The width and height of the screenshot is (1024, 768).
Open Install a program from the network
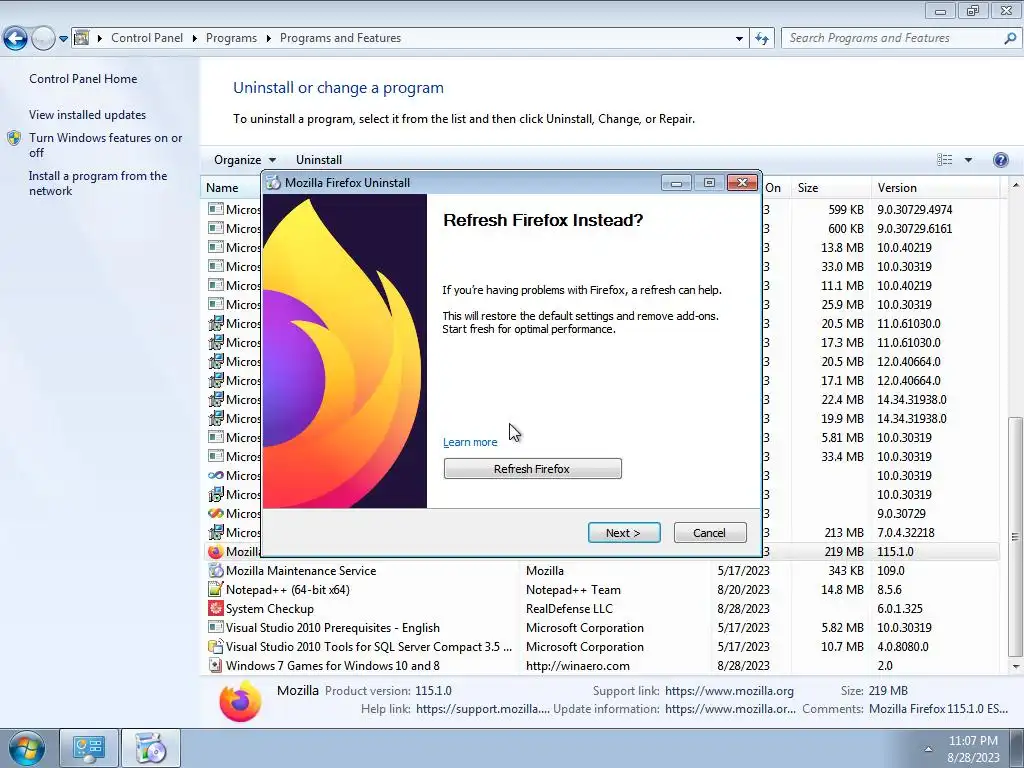(x=98, y=183)
